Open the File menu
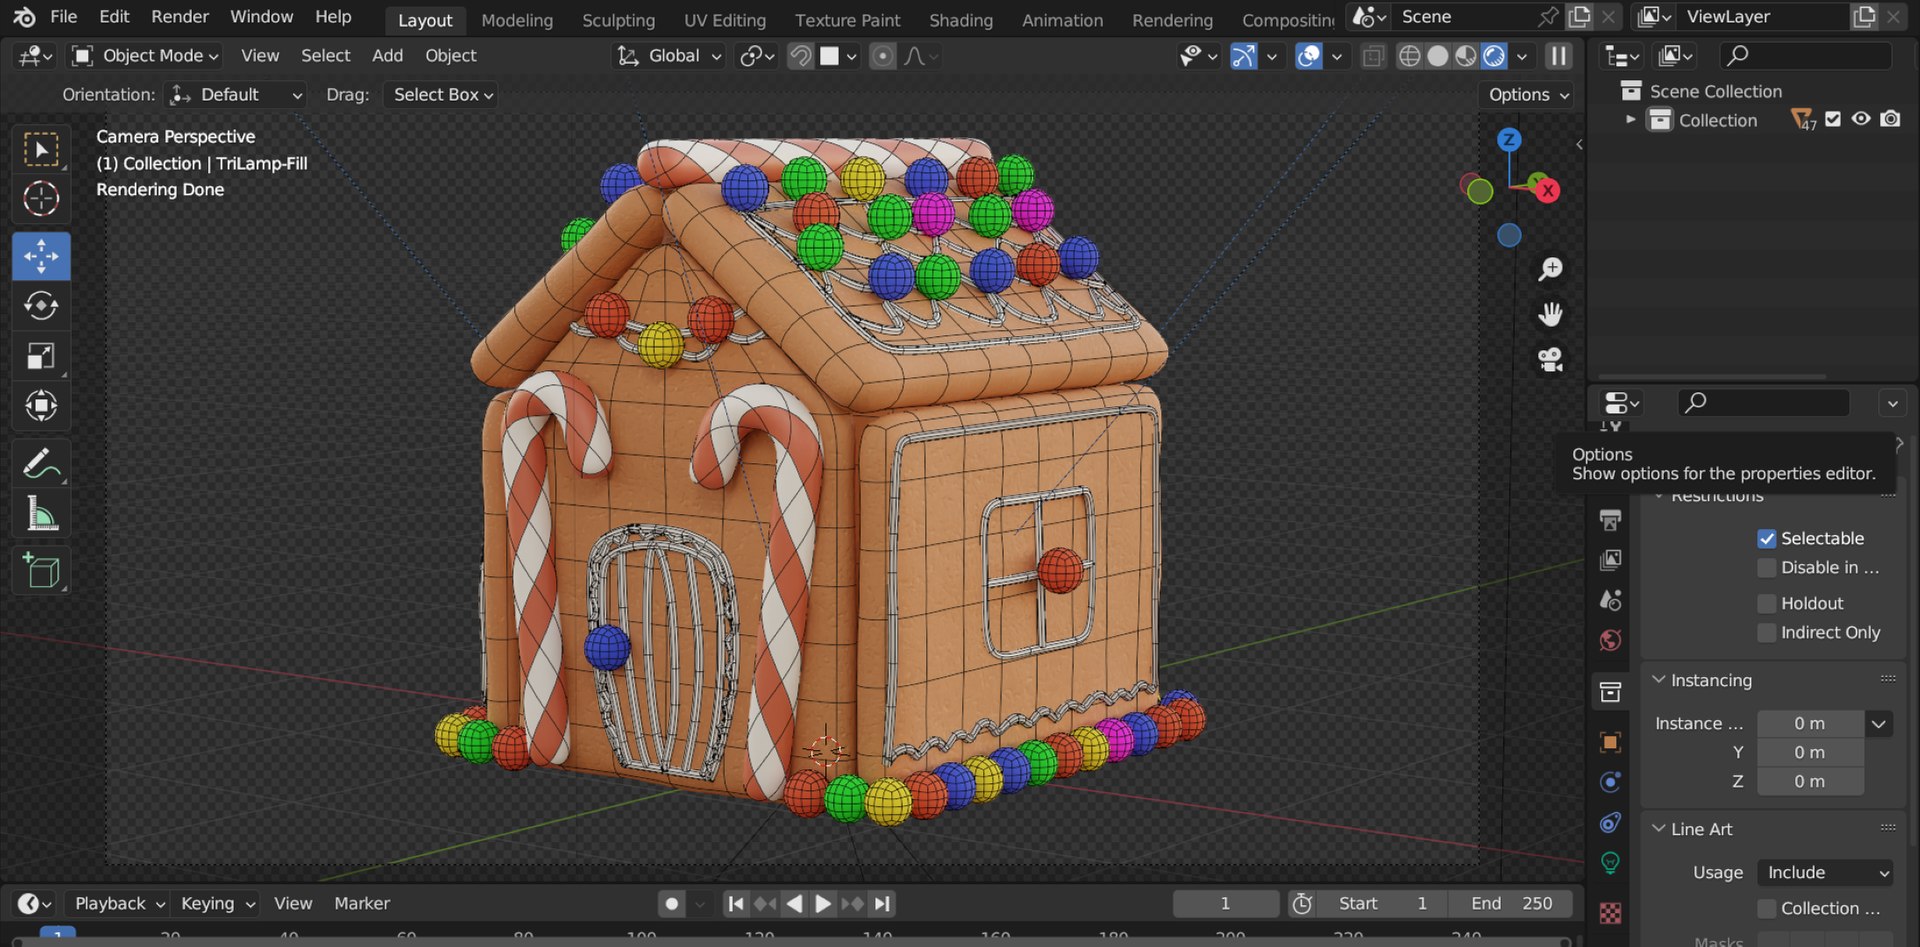1920x947 pixels. coord(63,17)
